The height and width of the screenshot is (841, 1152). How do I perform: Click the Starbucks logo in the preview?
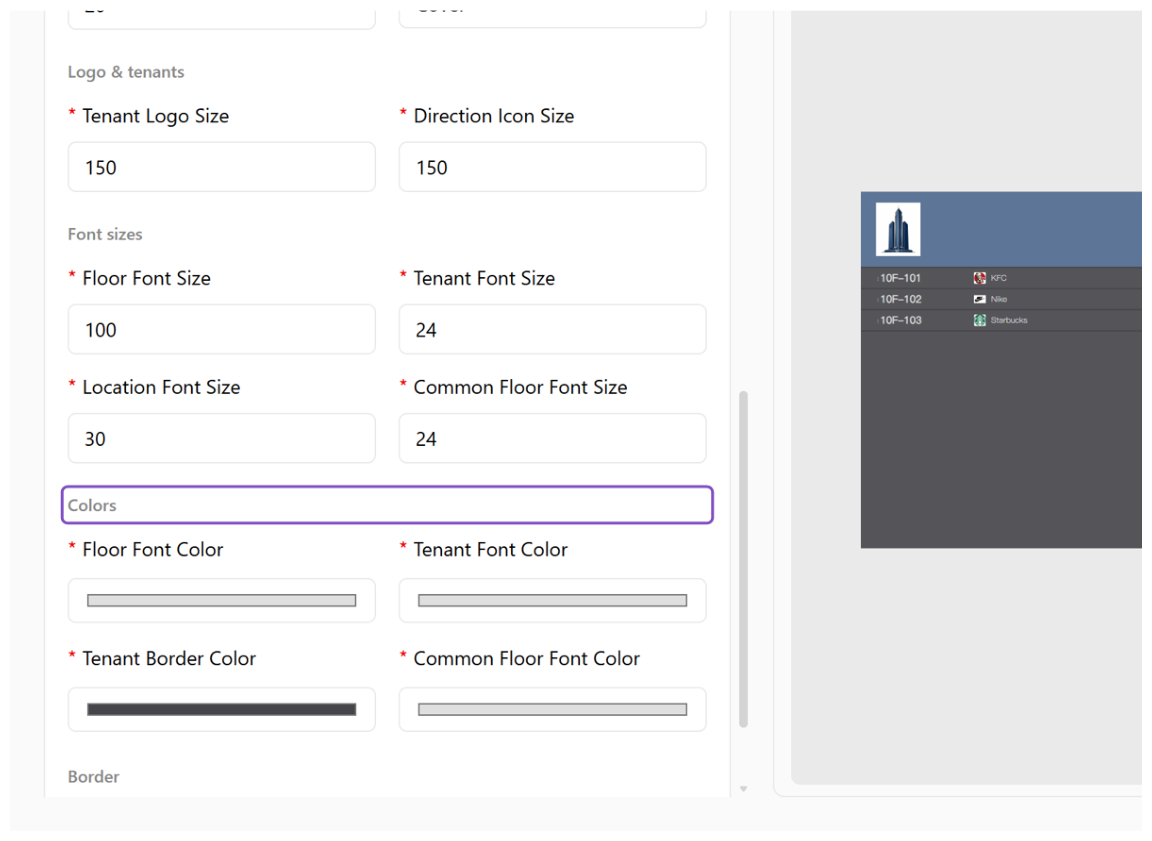tap(979, 320)
